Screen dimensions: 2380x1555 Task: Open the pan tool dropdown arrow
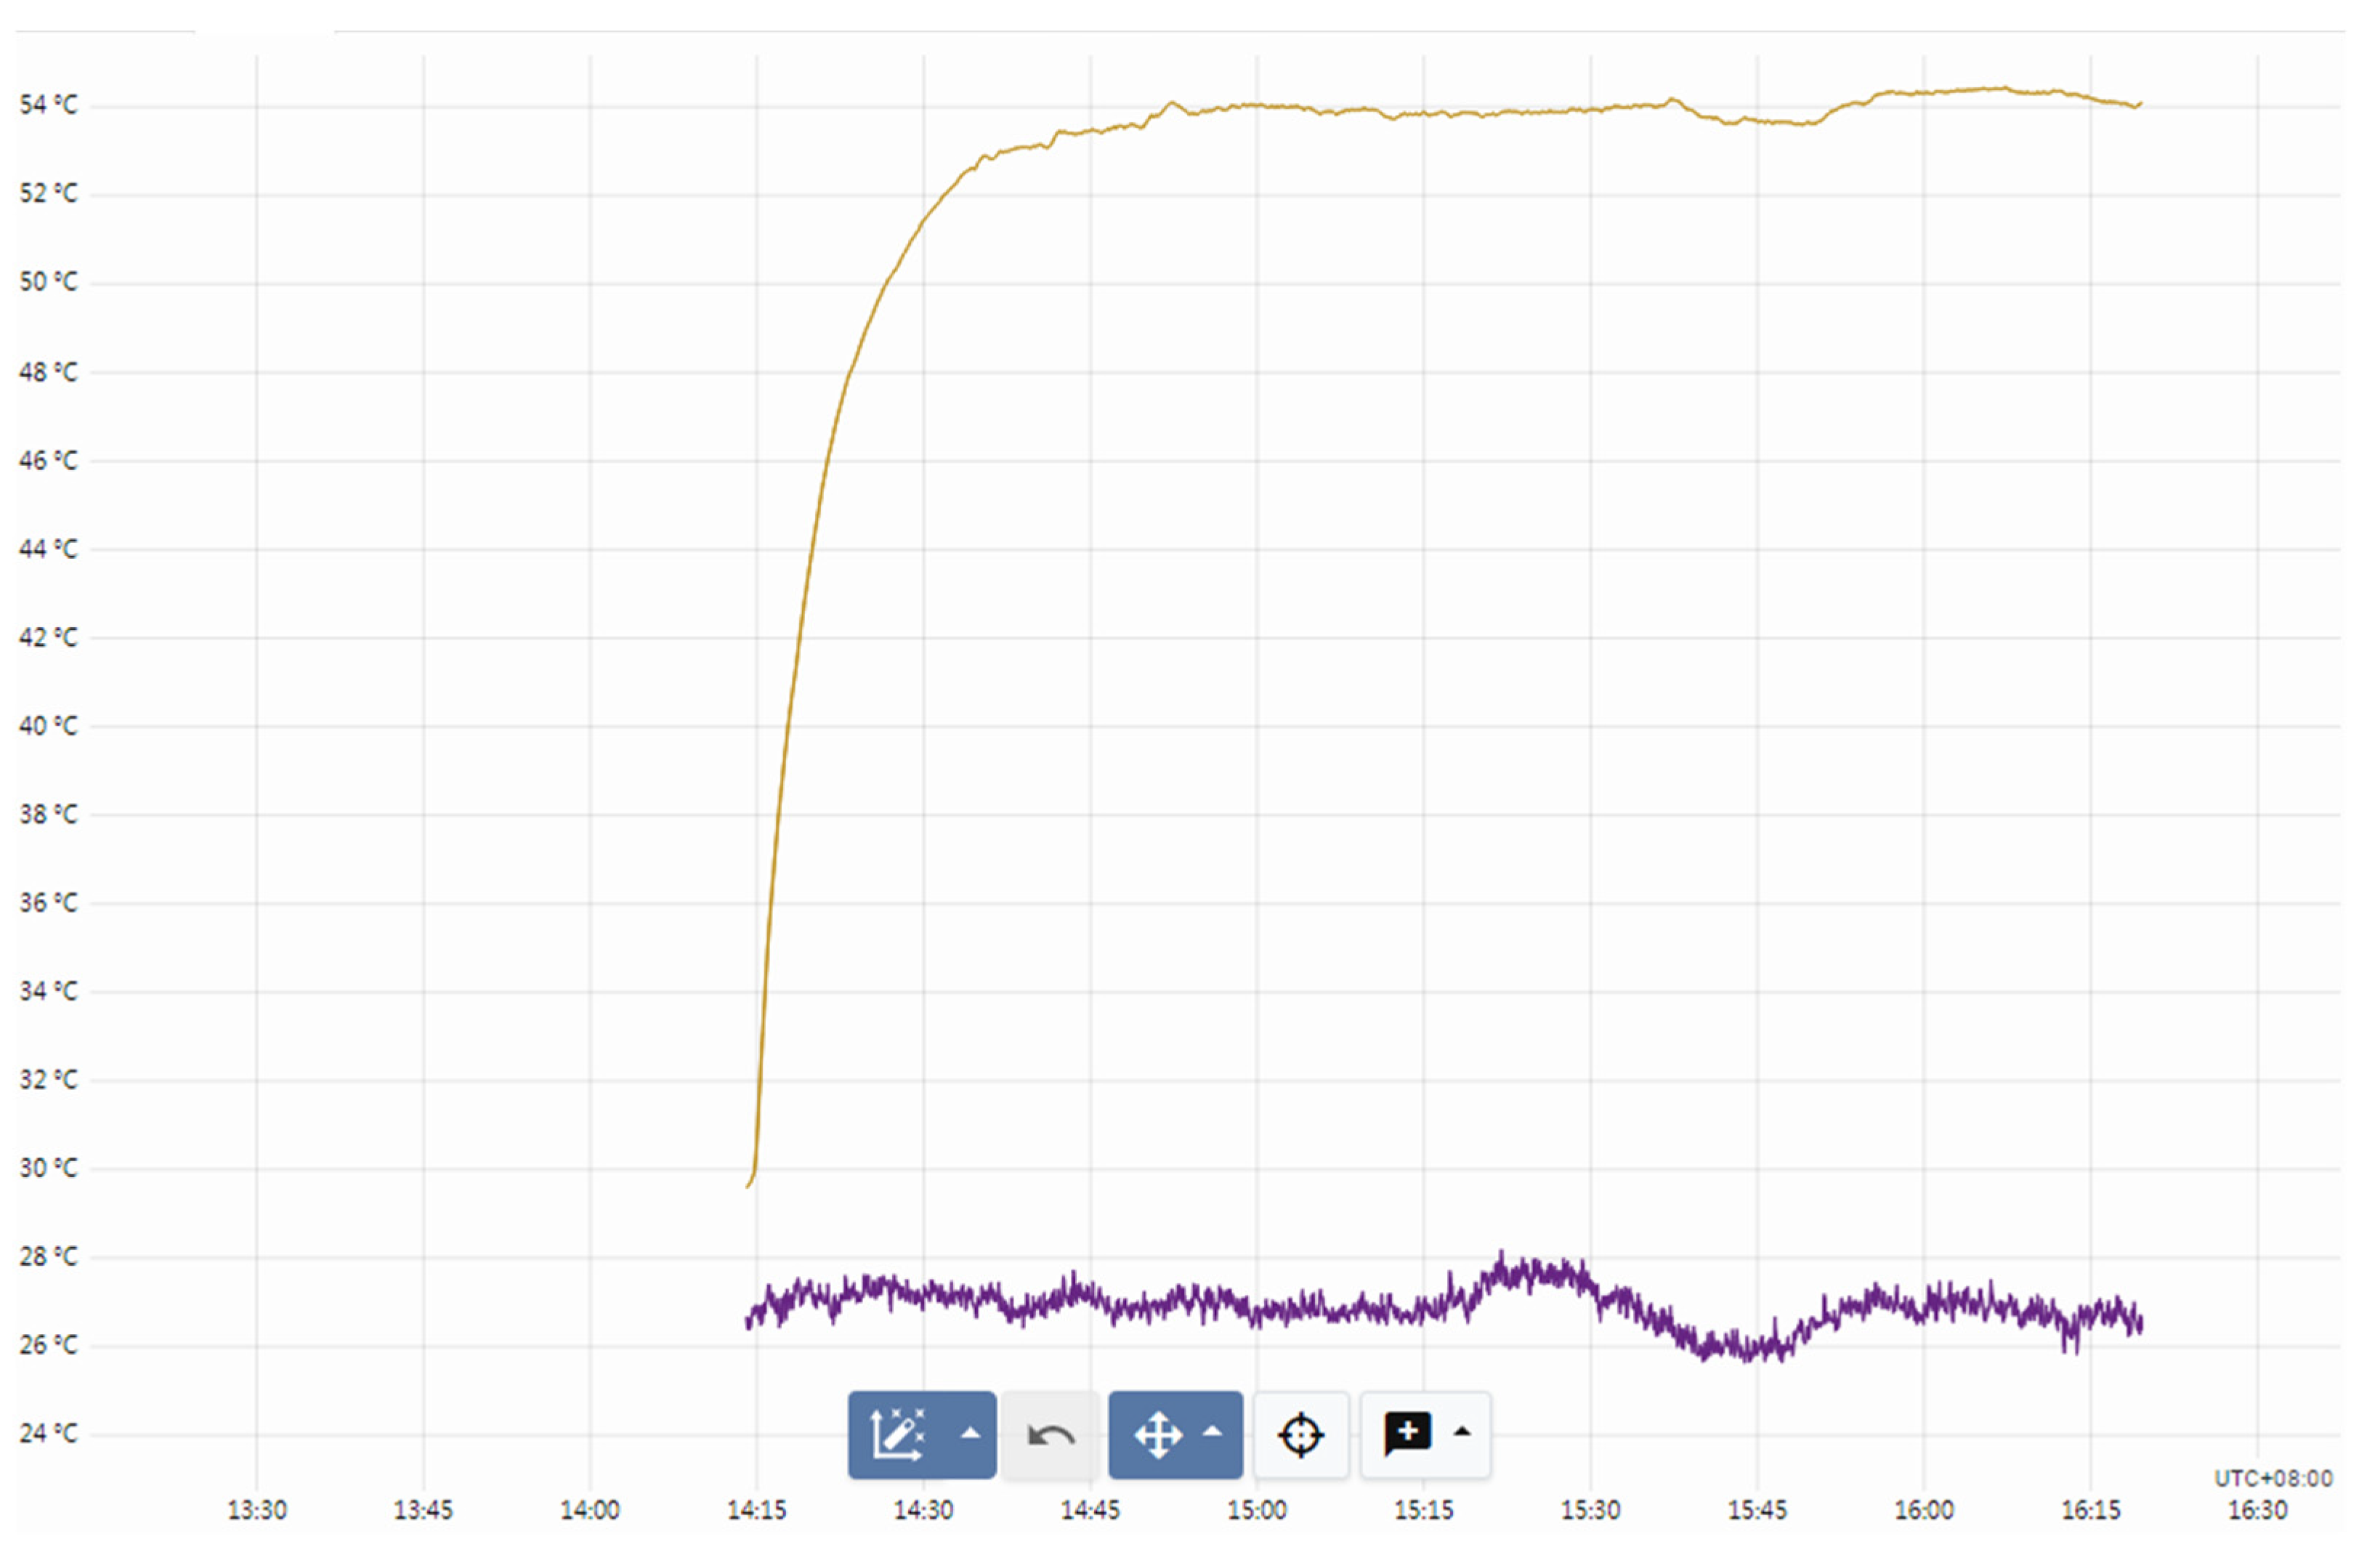(1213, 1432)
